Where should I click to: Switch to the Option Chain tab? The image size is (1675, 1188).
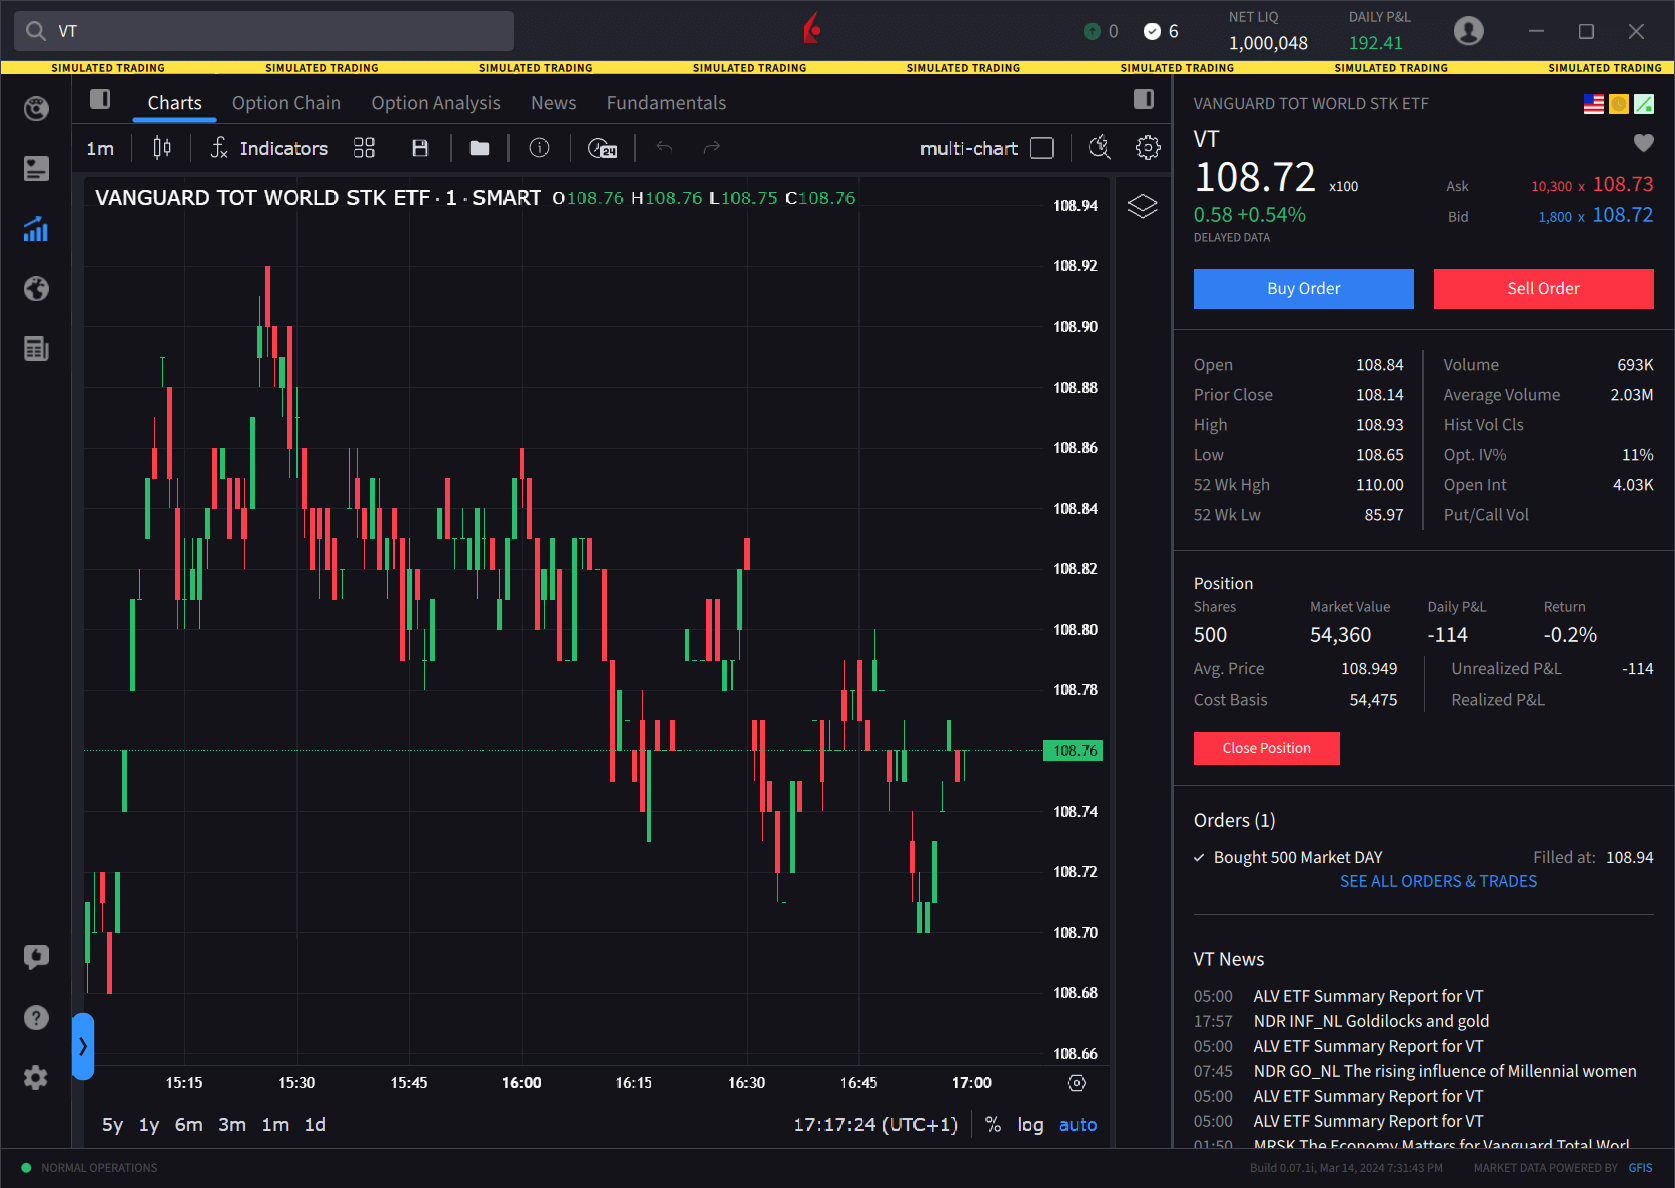(x=286, y=103)
